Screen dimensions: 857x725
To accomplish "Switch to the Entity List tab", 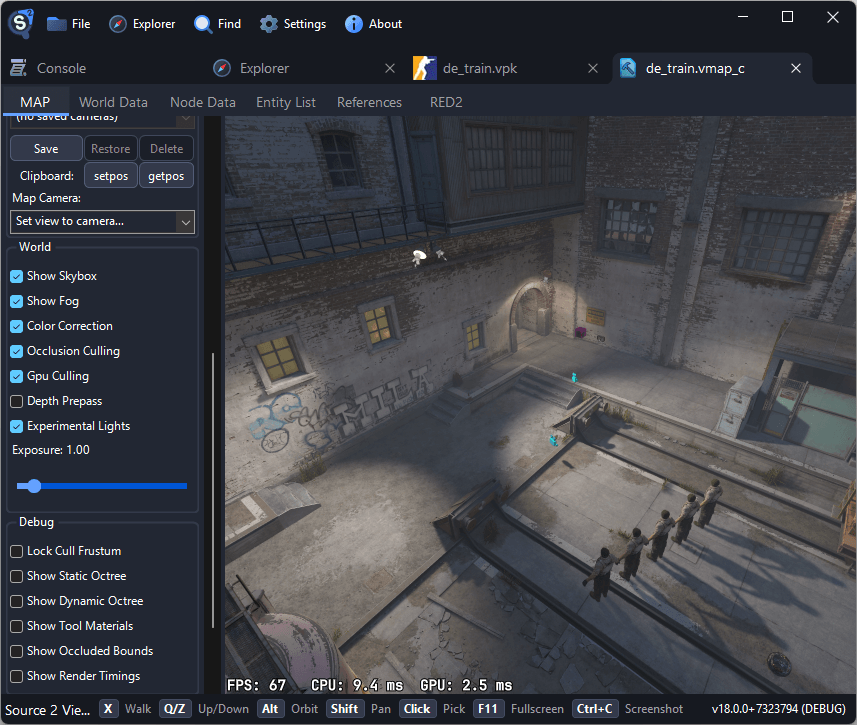I will click(285, 102).
